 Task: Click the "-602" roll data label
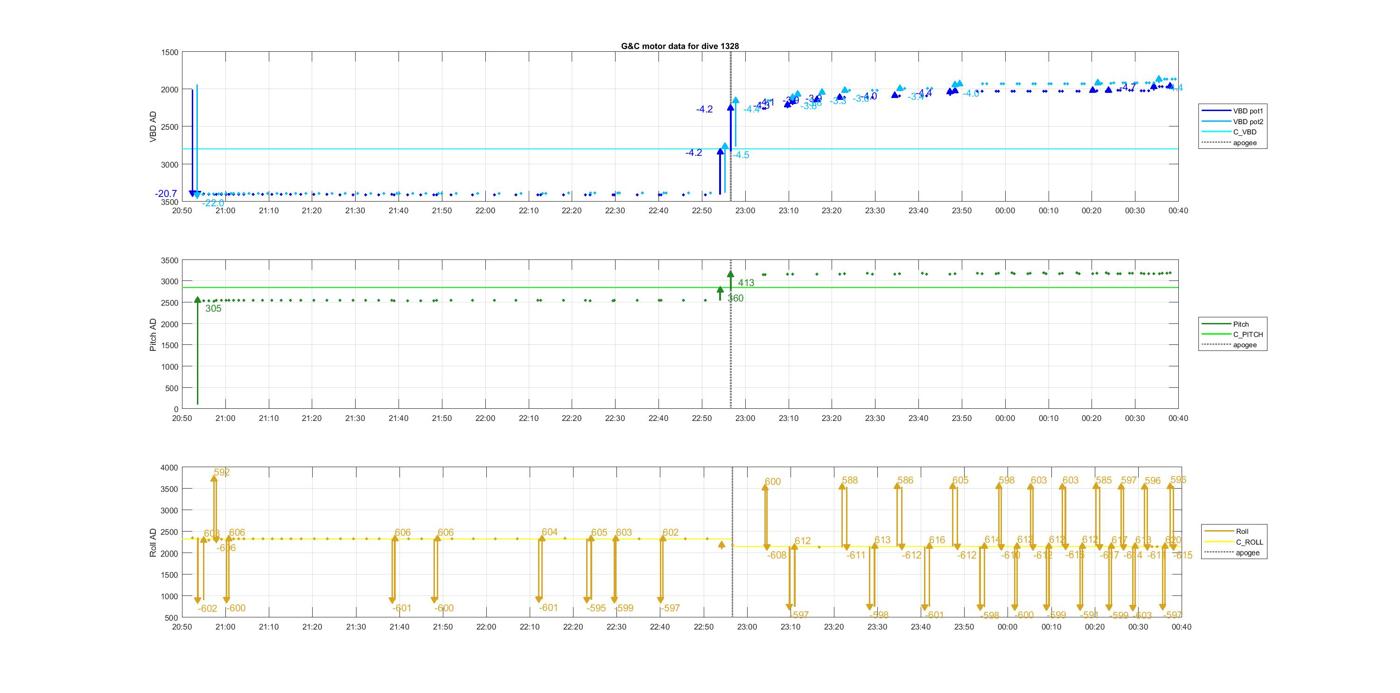pyautogui.click(x=207, y=608)
